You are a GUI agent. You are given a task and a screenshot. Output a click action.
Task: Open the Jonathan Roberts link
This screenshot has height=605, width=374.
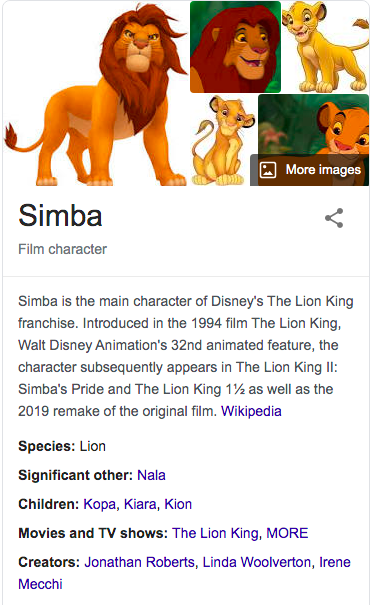coord(139,562)
